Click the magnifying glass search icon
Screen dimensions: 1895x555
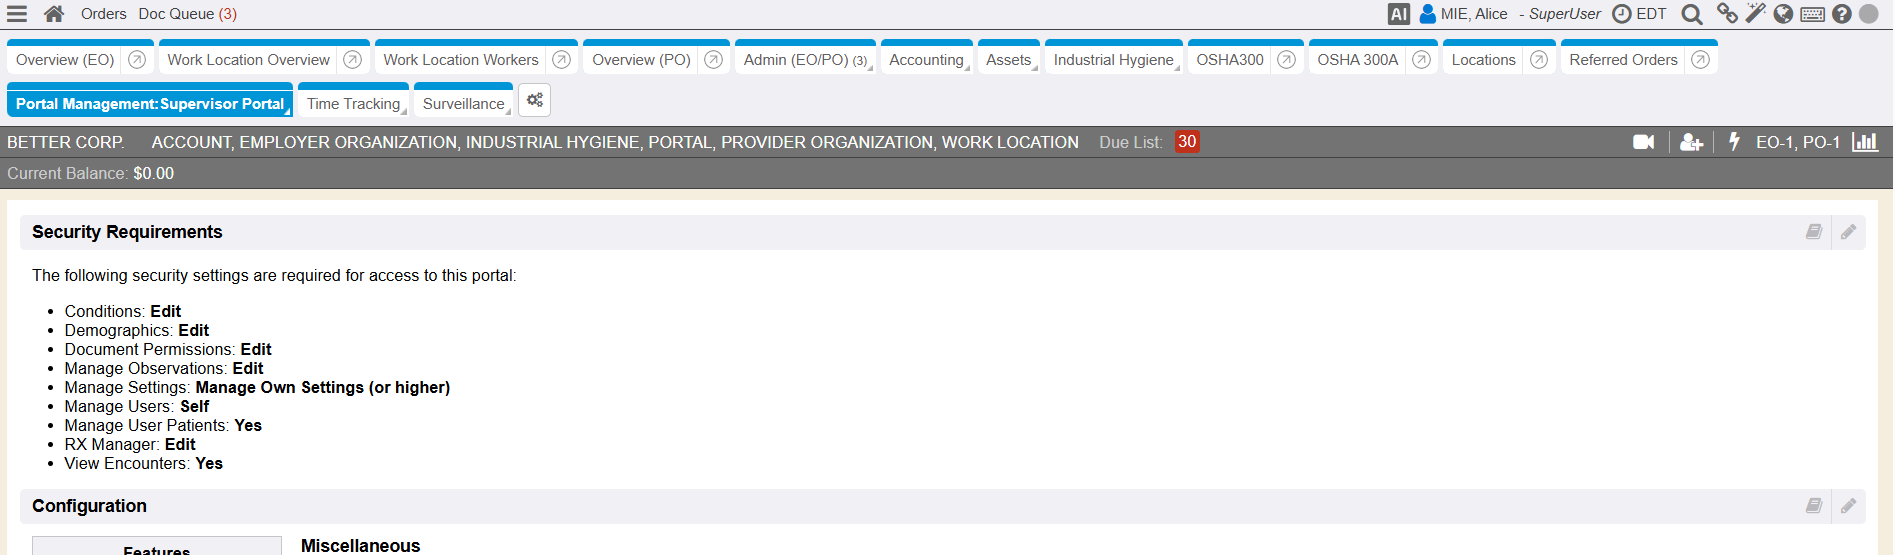[x=1691, y=14]
